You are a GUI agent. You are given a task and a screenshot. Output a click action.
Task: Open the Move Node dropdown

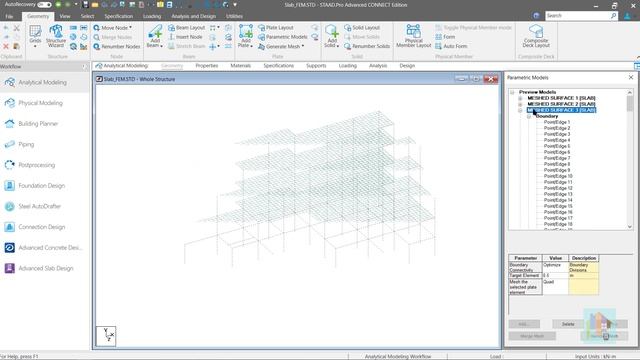click(x=131, y=28)
